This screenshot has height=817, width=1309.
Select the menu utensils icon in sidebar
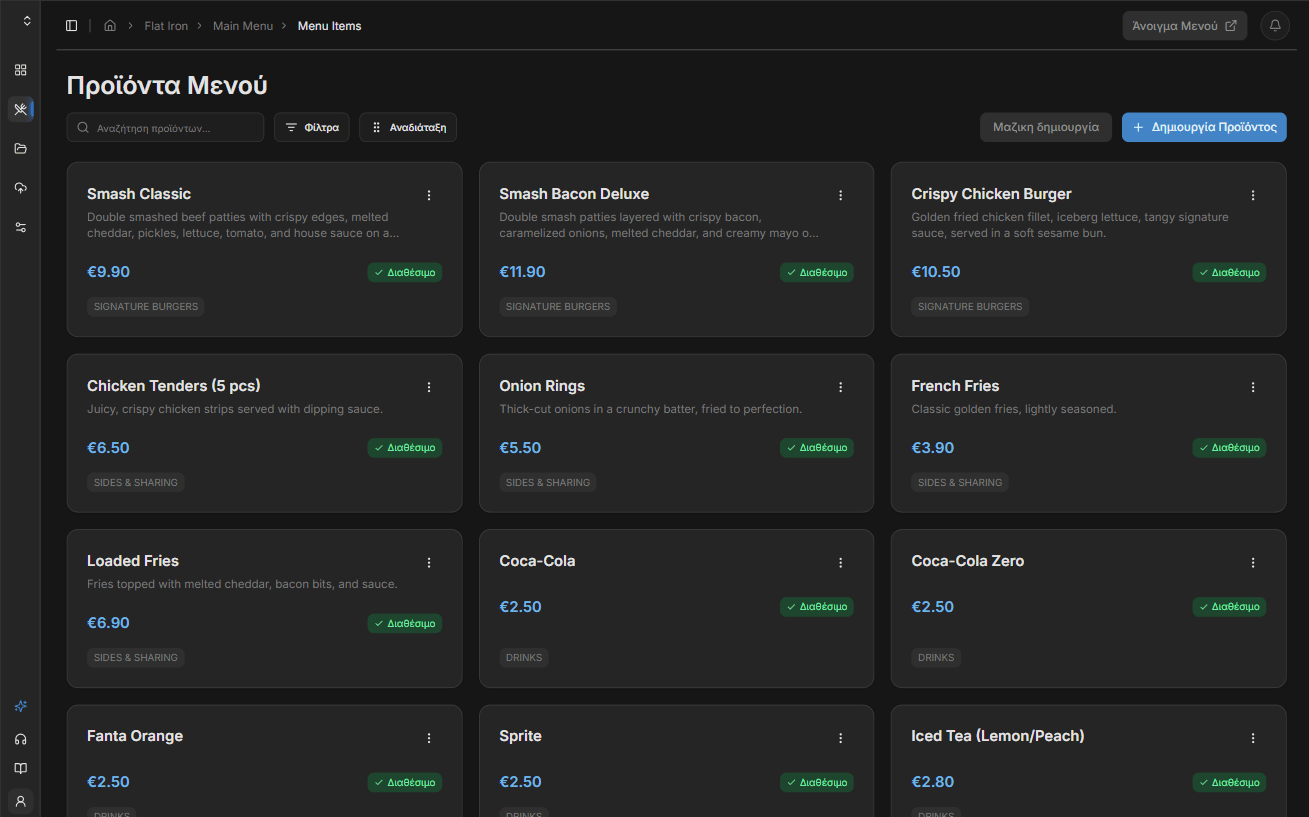pyautogui.click(x=20, y=109)
